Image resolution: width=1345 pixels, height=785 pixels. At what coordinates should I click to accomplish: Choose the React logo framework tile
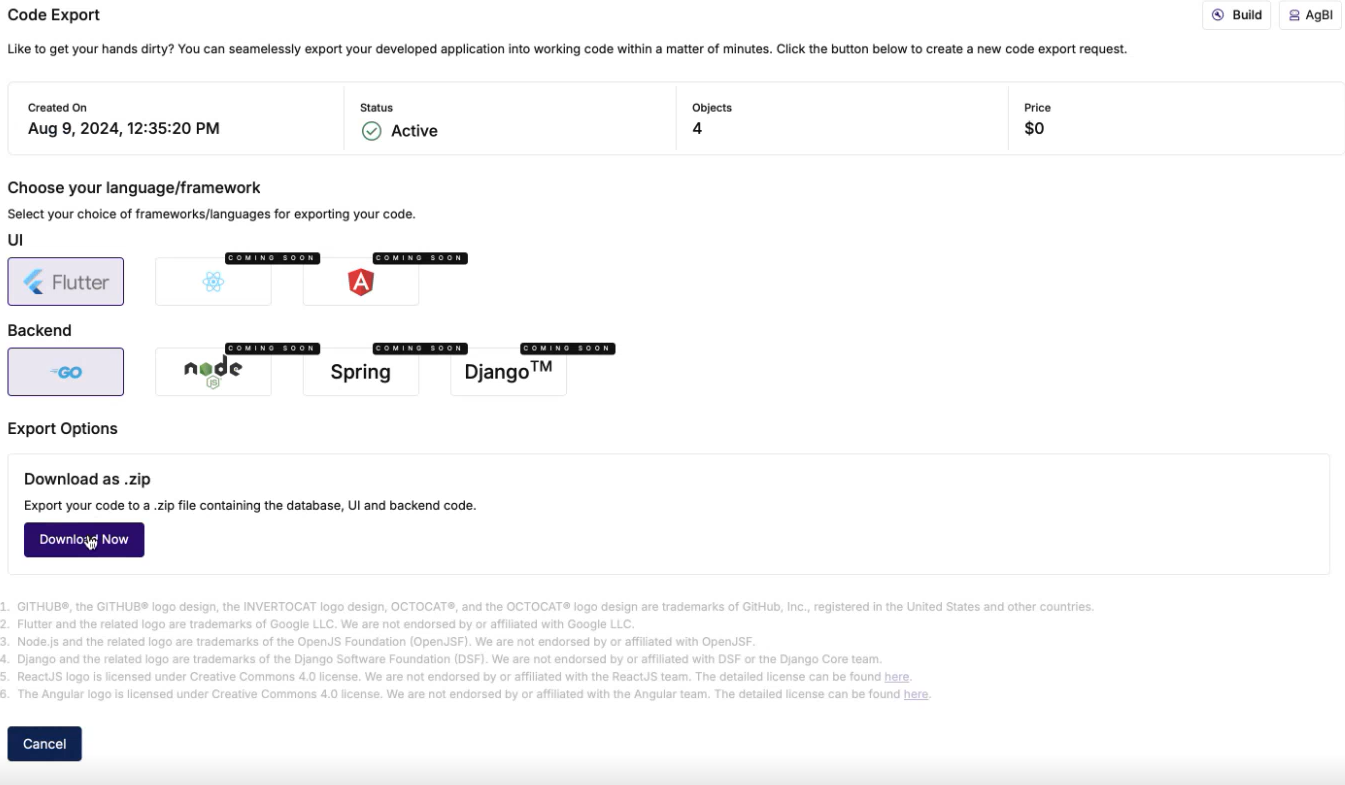point(213,282)
